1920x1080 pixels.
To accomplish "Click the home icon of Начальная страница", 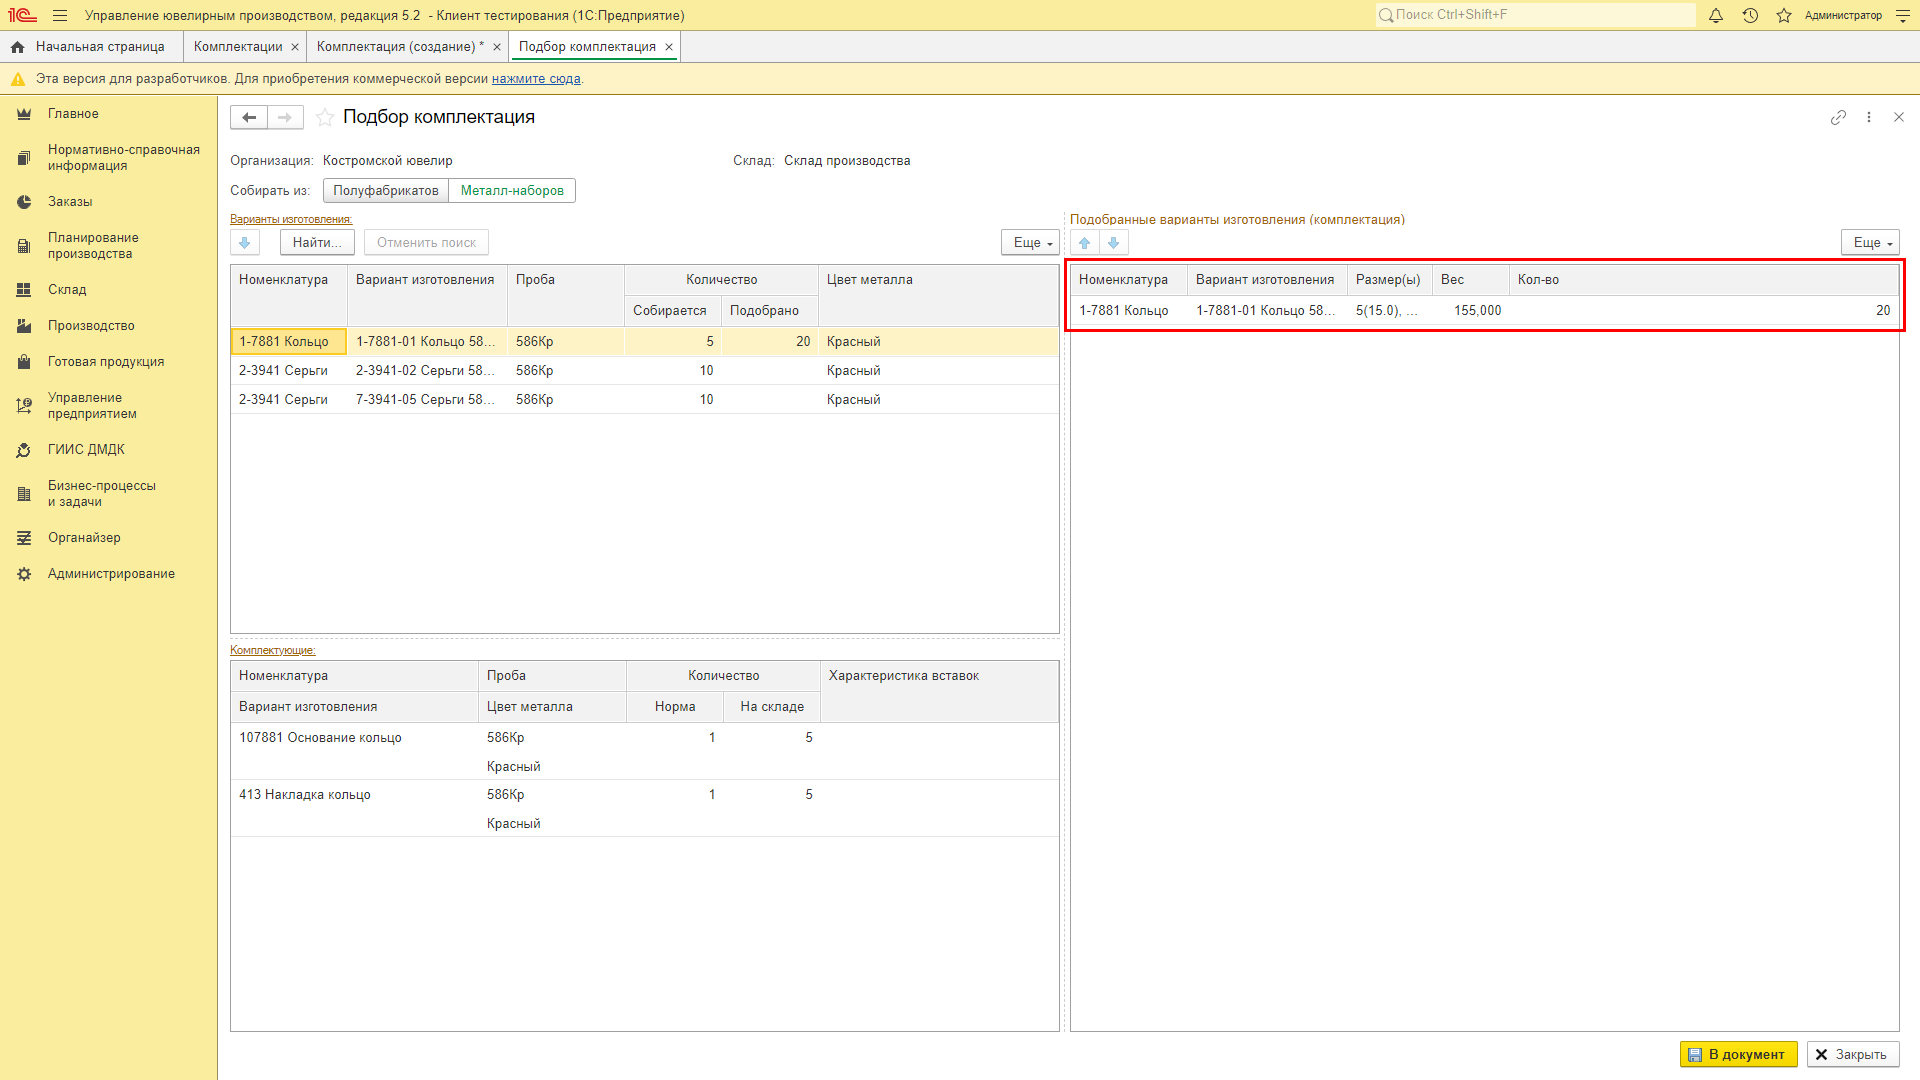I will [17, 47].
